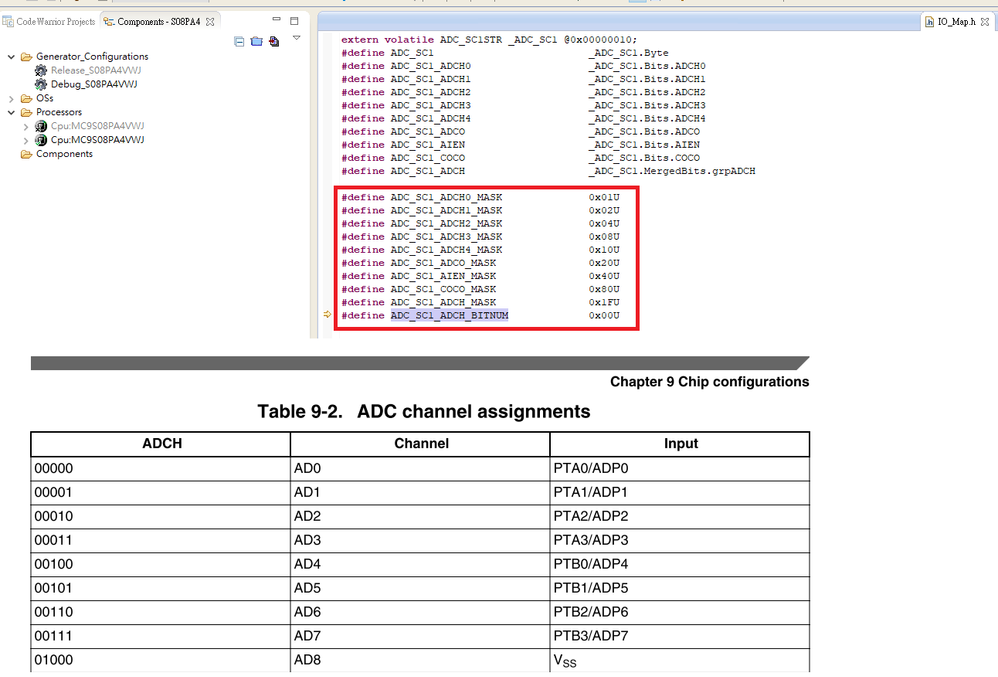Click the PTB3/ADP7 input cell
The image size is (998, 677).
point(680,636)
